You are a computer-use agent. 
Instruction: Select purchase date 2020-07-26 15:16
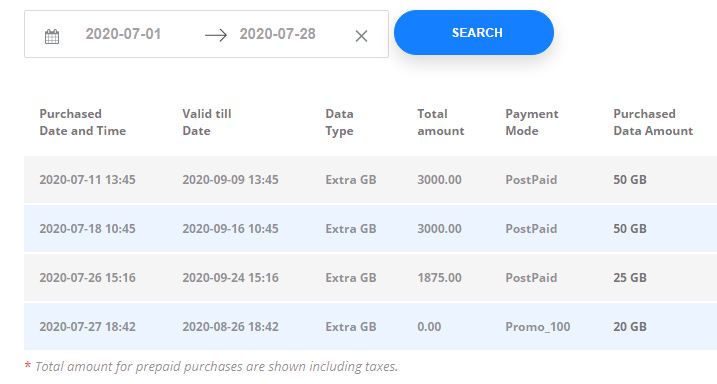tap(87, 277)
